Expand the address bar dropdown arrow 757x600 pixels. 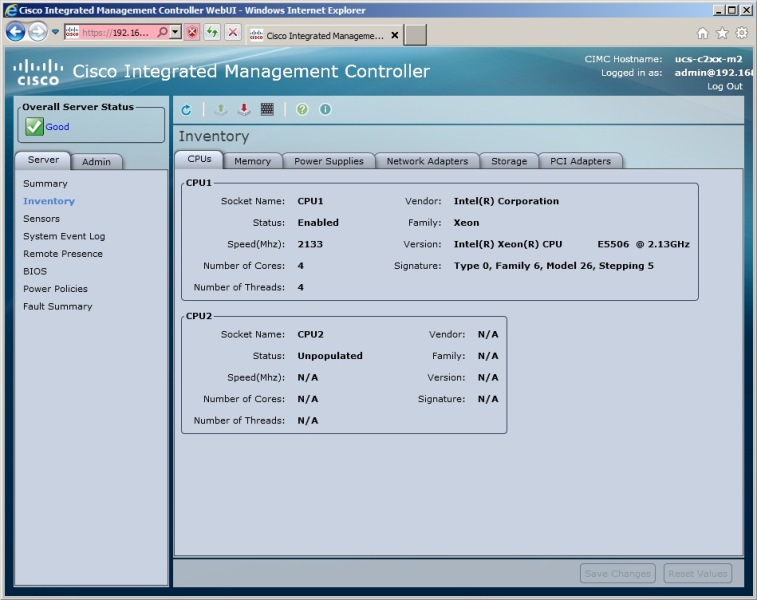coord(176,32)
